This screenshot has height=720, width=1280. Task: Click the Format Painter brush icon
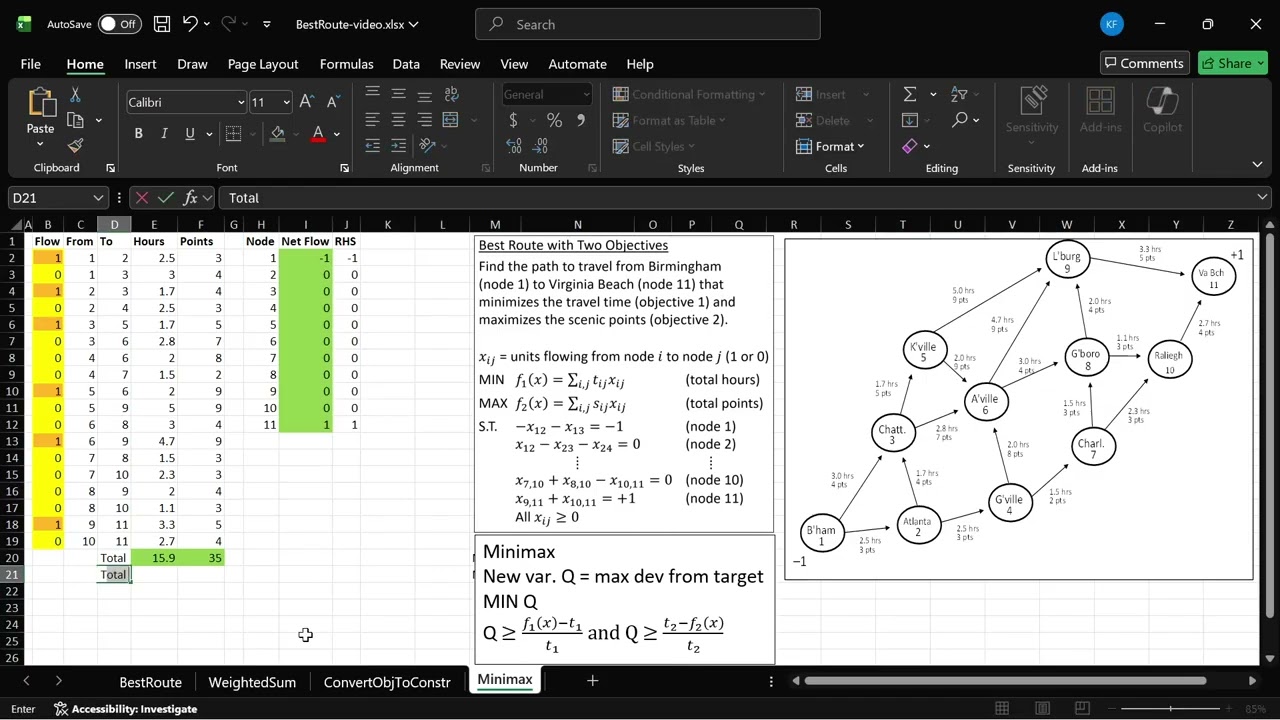75,146
